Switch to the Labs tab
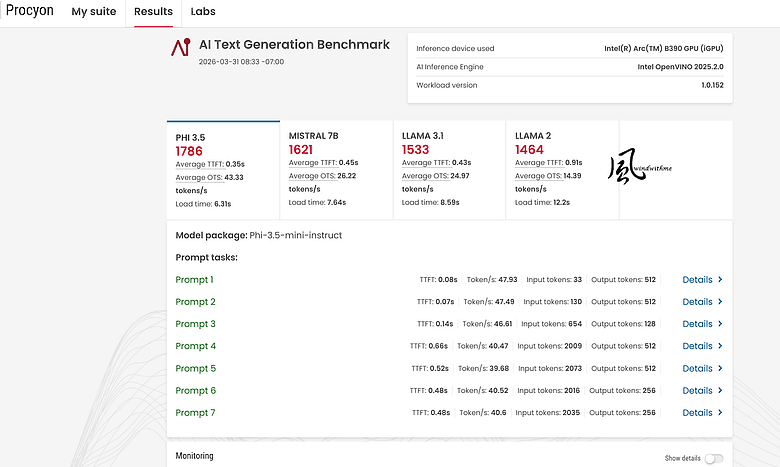The width and height of the screenshot is (780, 467). pos(203,11)
